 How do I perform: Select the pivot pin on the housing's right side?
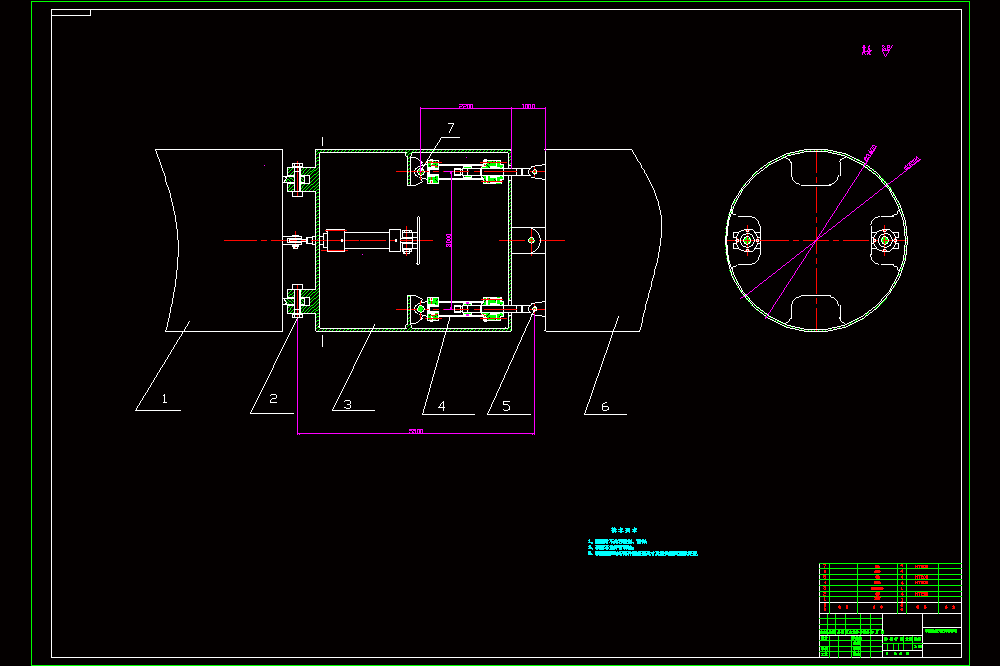(531, 240)
